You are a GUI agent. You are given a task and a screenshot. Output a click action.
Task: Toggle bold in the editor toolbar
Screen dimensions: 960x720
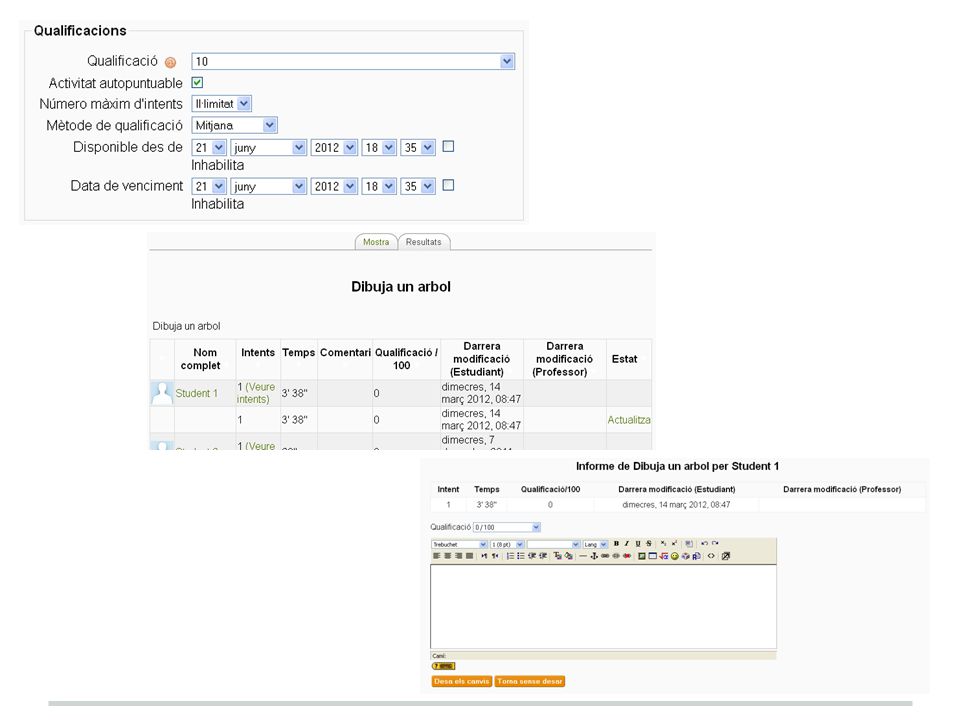[x=616, y=544]
